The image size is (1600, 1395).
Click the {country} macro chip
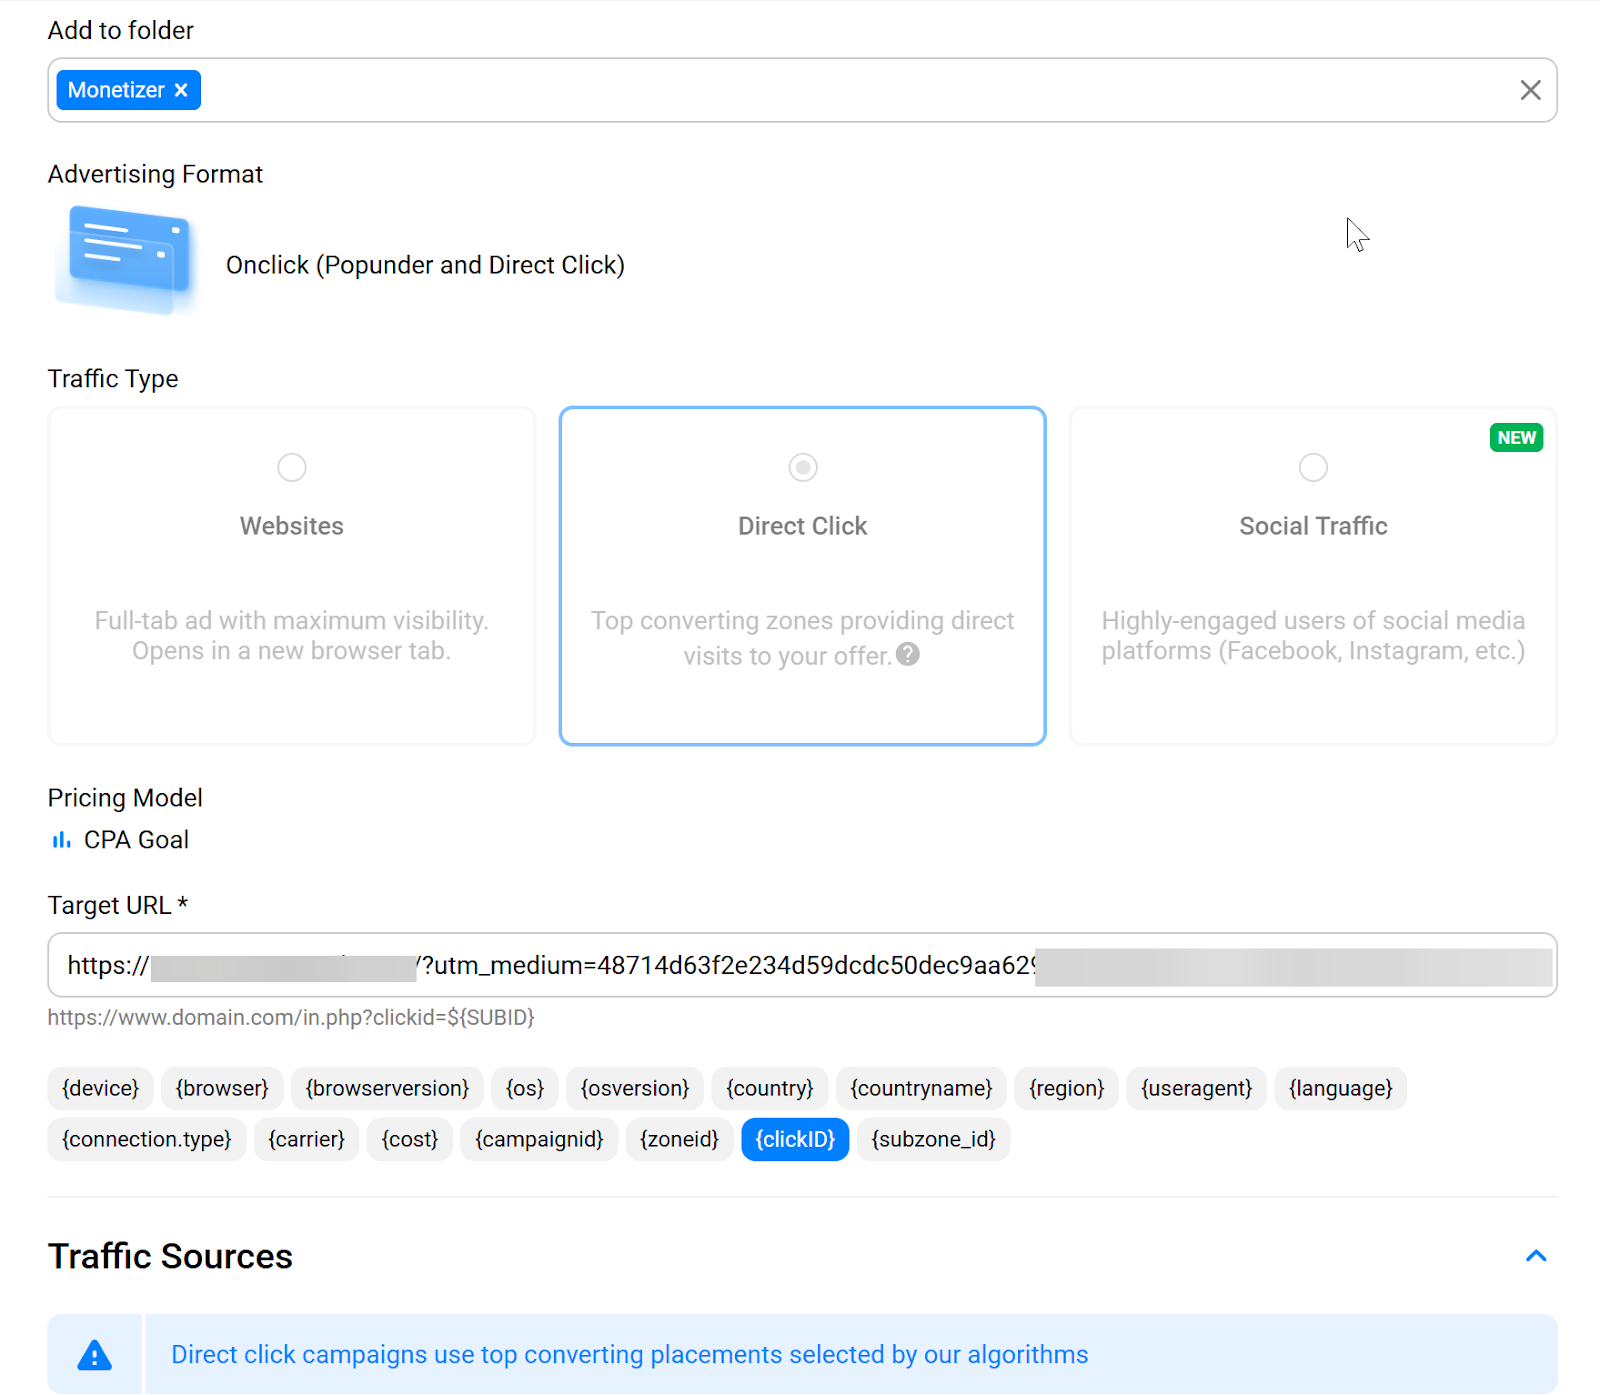(769, 1089)
